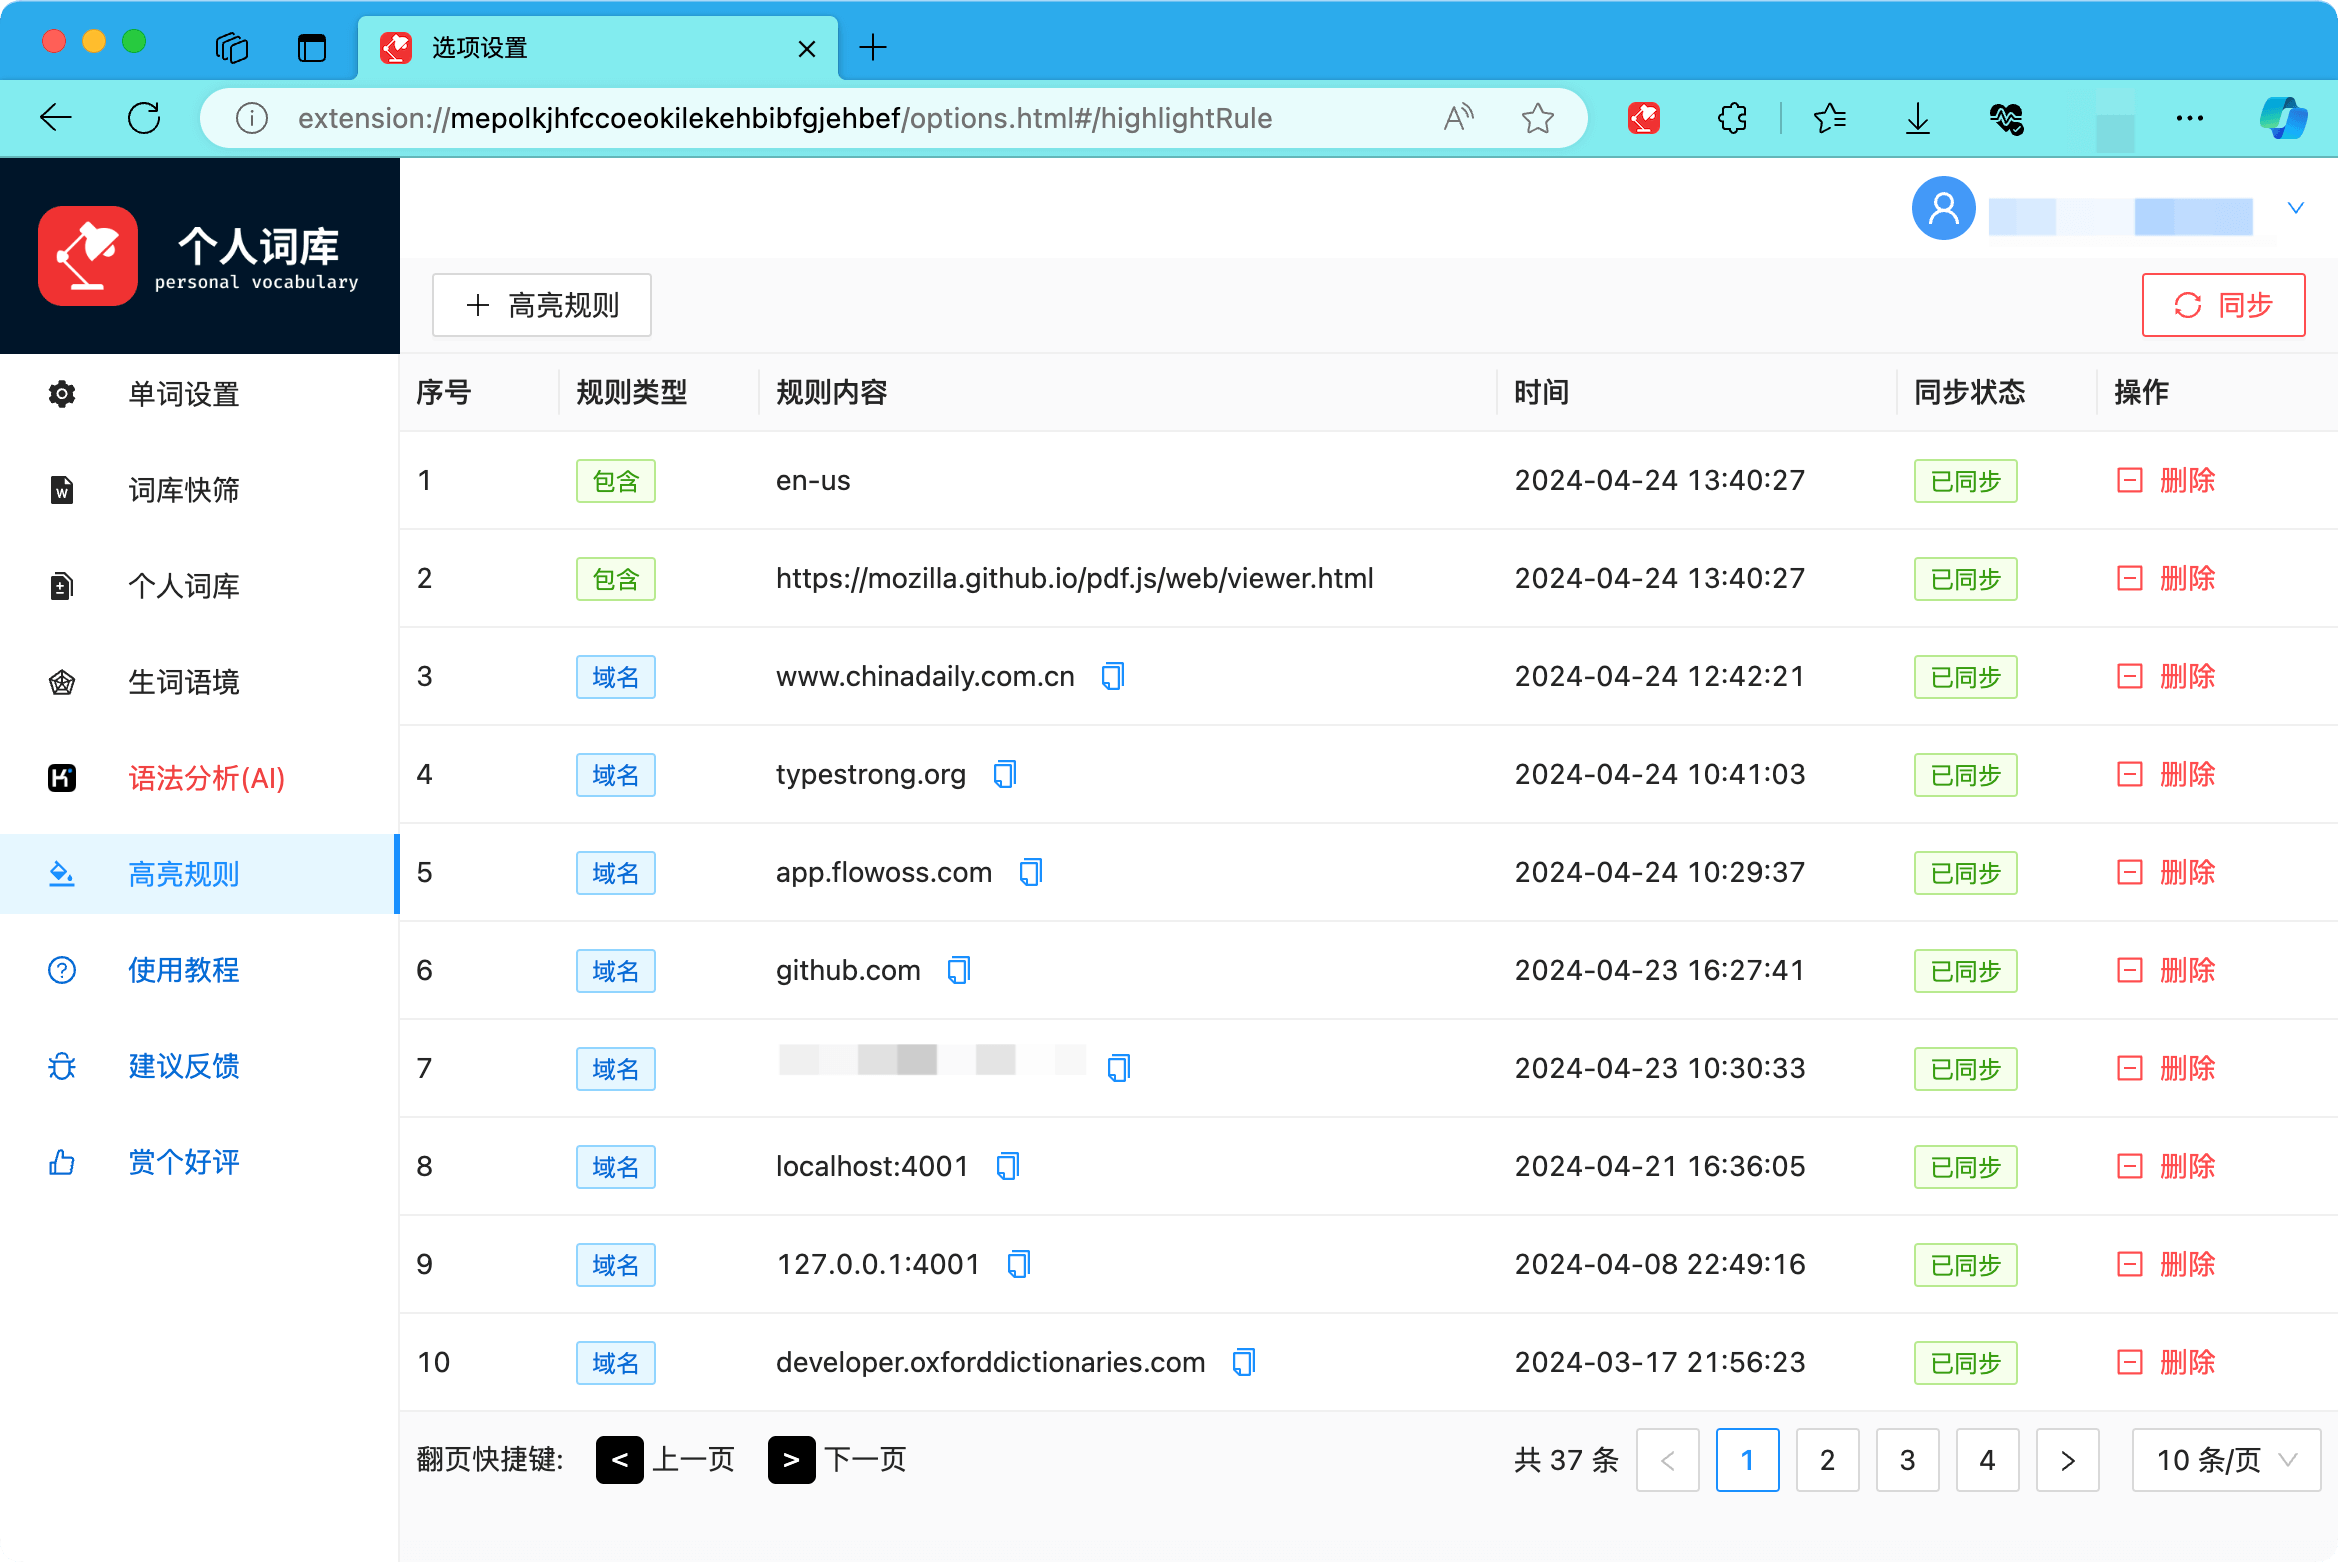
Task: Open browser settings and more menu
Action: point(2189,118)
